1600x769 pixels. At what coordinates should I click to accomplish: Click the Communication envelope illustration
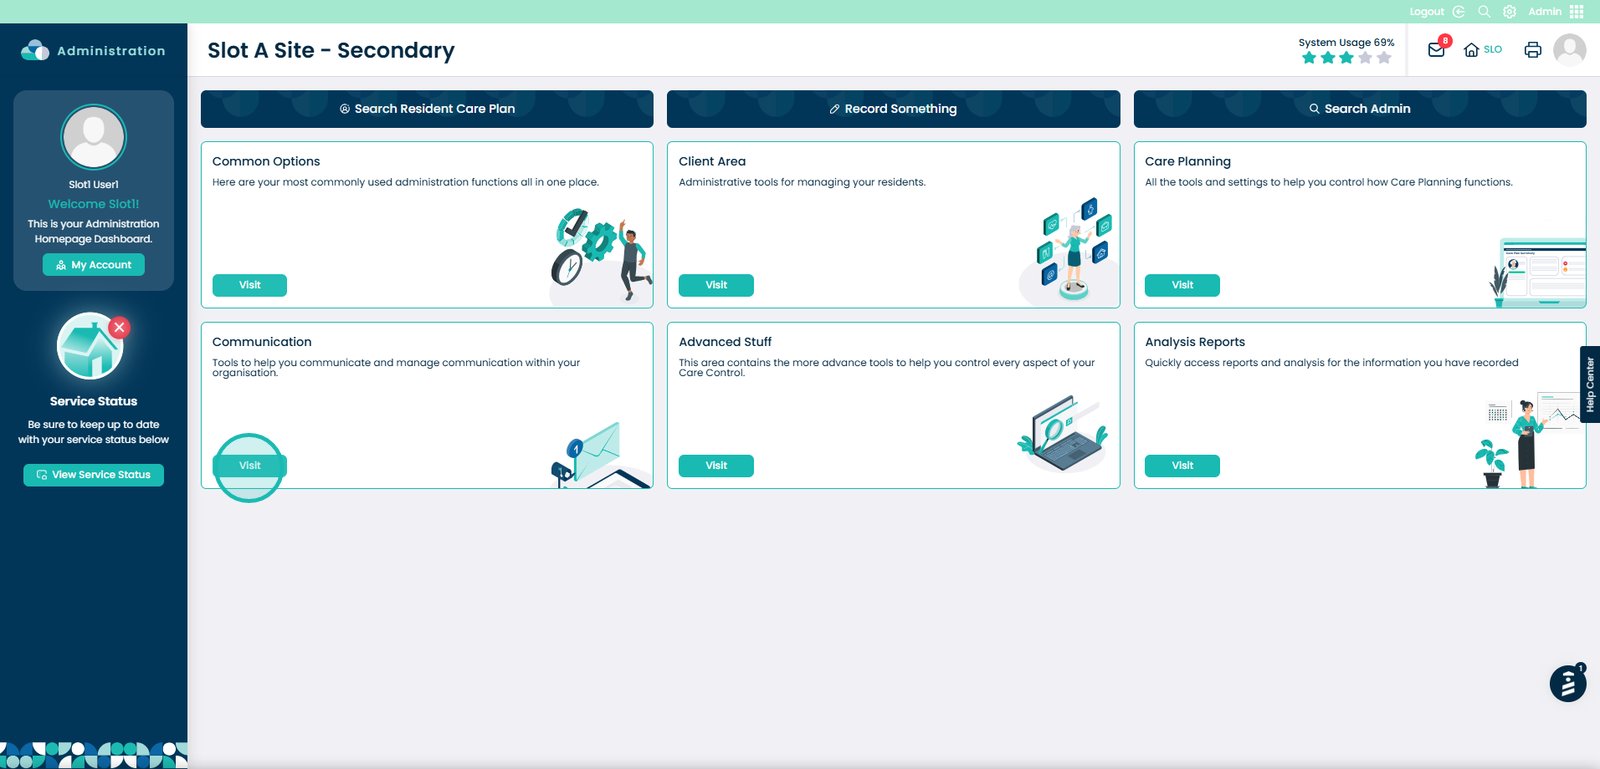[x=600, y=456]
